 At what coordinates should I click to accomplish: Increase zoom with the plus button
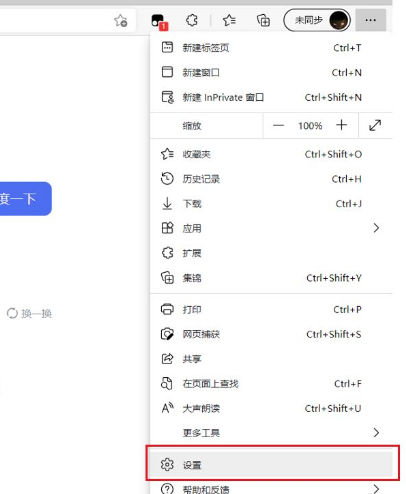coord(341,125)
